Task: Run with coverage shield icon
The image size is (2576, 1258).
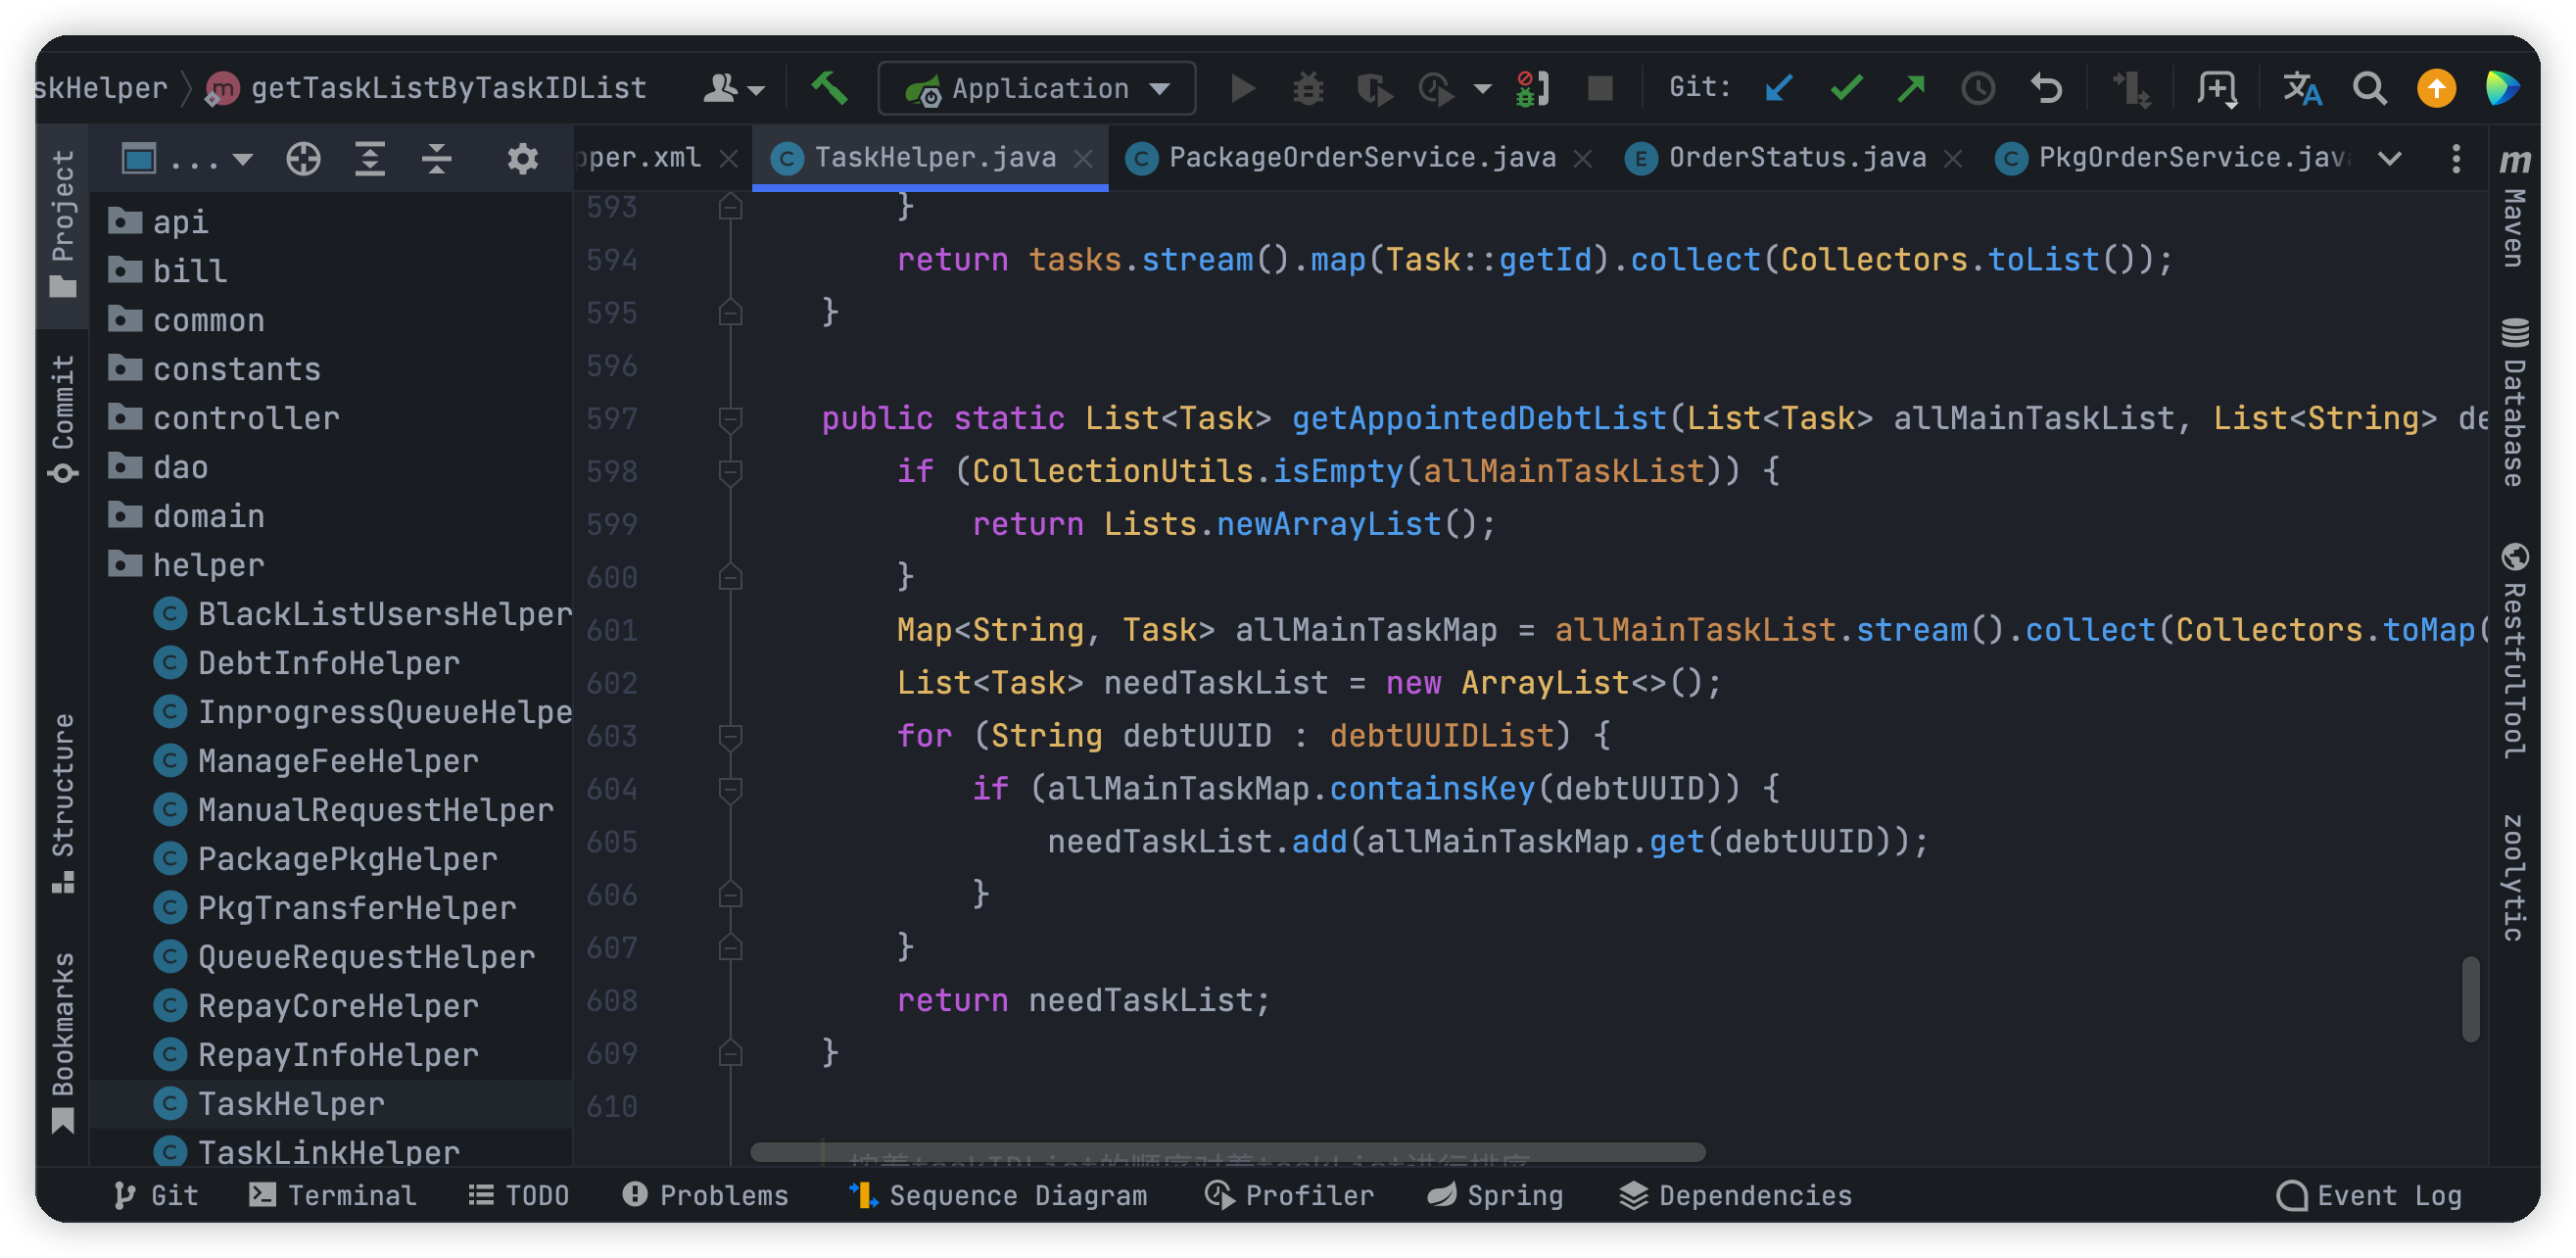Action: tap(1373, 88)
